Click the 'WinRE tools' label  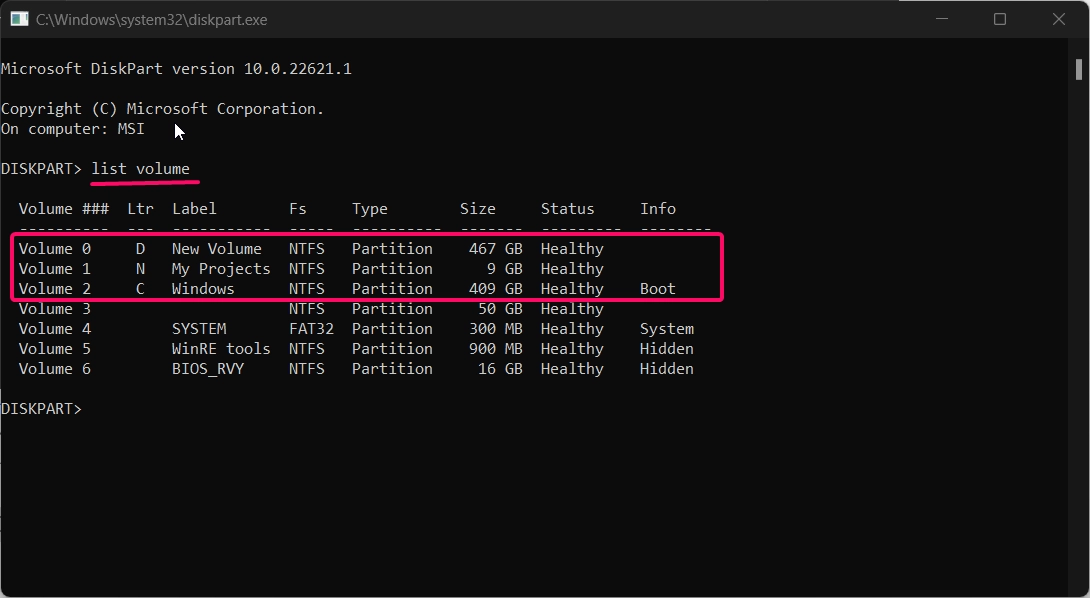[221, 349]
